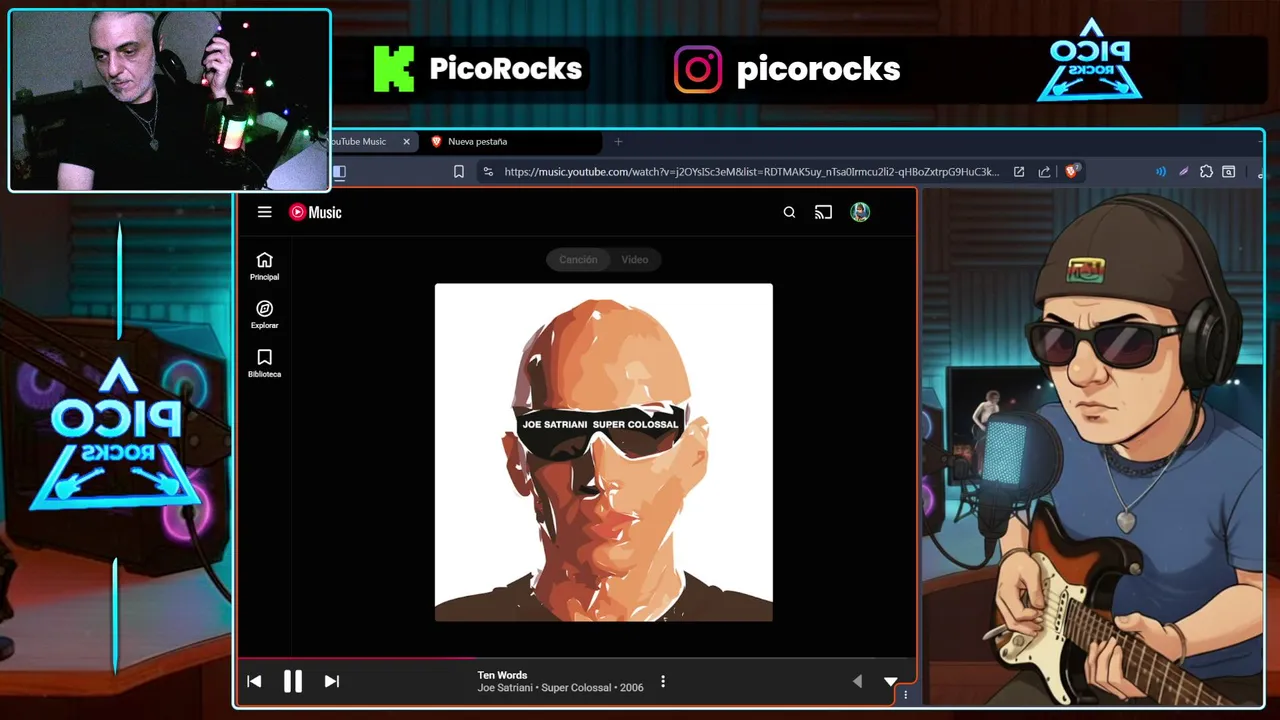Open Joe Satriani artist link
1280x720 pixels.
coord(505,688)
